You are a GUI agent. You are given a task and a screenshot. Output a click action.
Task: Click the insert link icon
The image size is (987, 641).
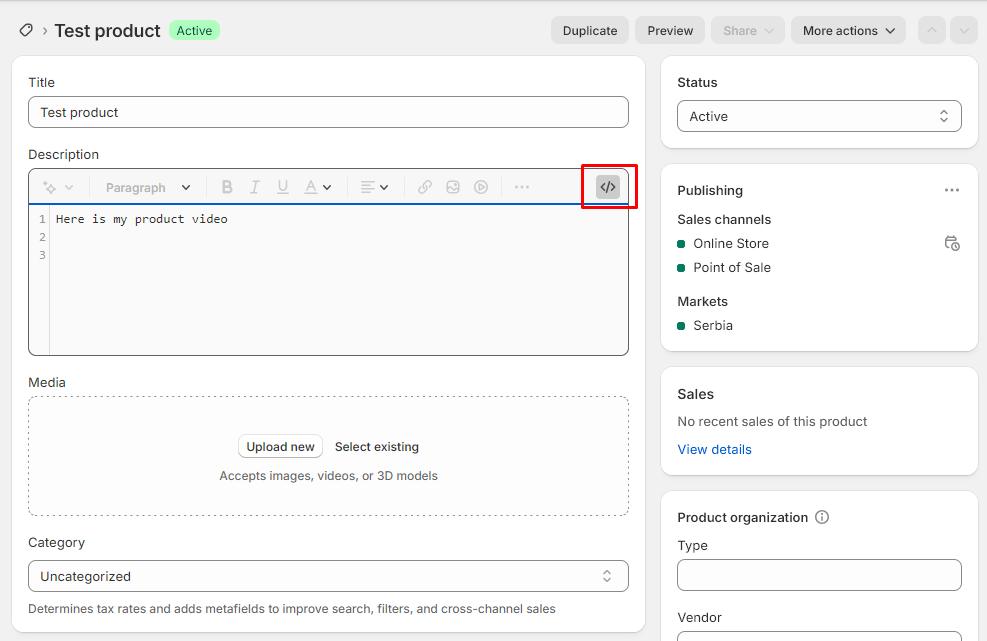(x=425, y=187)
